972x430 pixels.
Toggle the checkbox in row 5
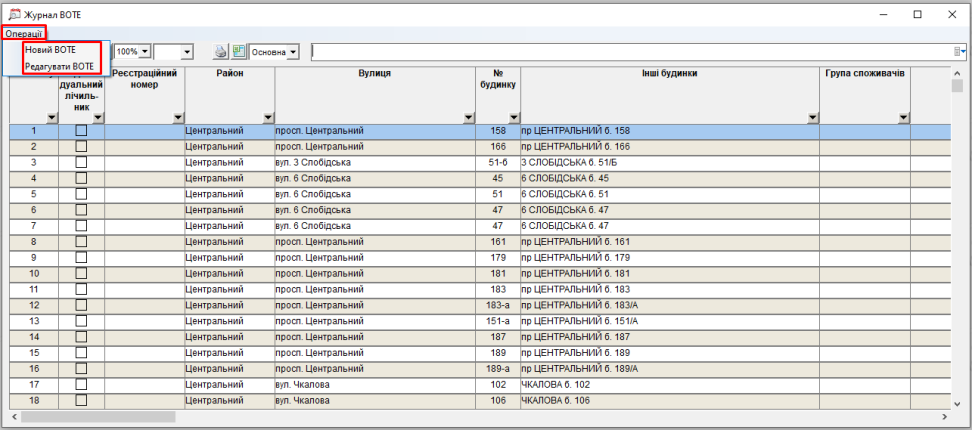pyautogui.click(x=81, y=194)
